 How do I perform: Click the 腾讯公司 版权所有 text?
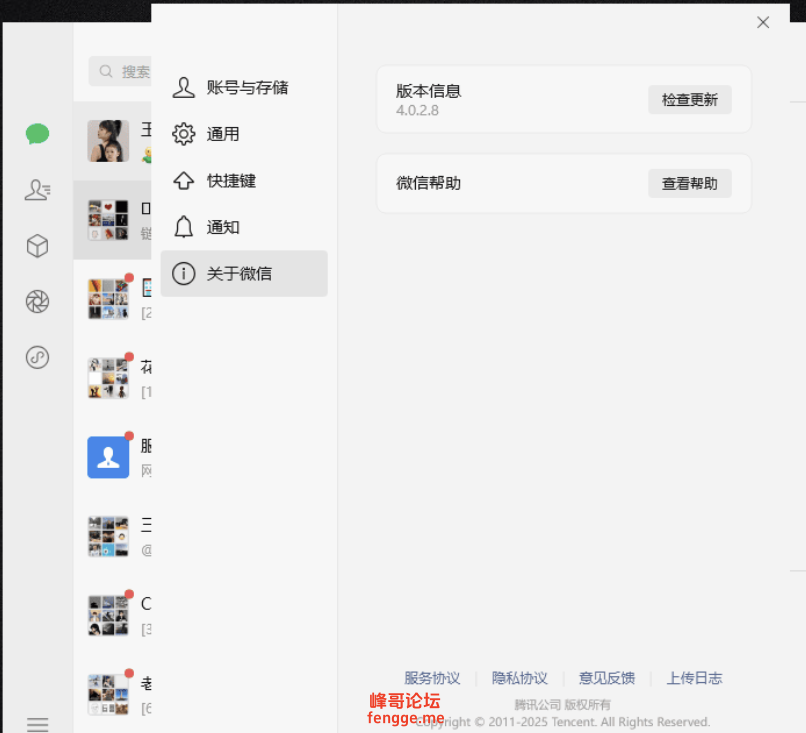click(x=562, y=704)
